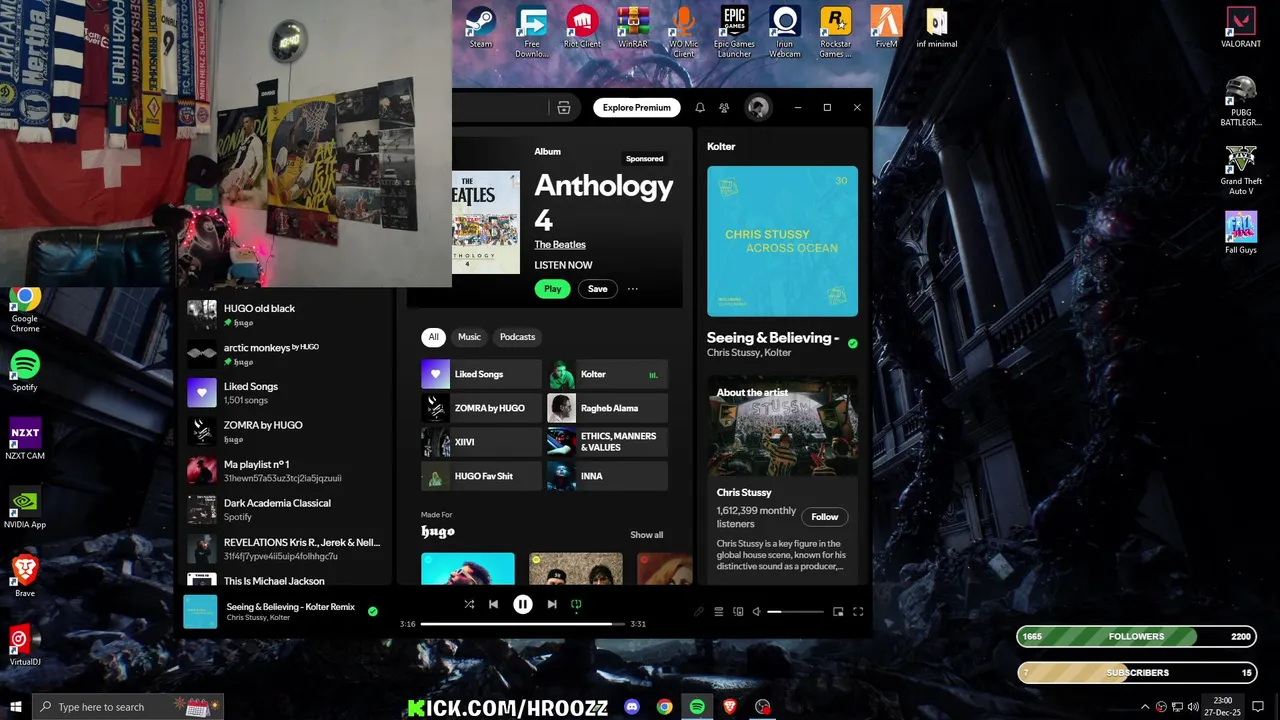Open the VirtualDJ desktop icon
Screen dimensions: 1280x720
25,645
